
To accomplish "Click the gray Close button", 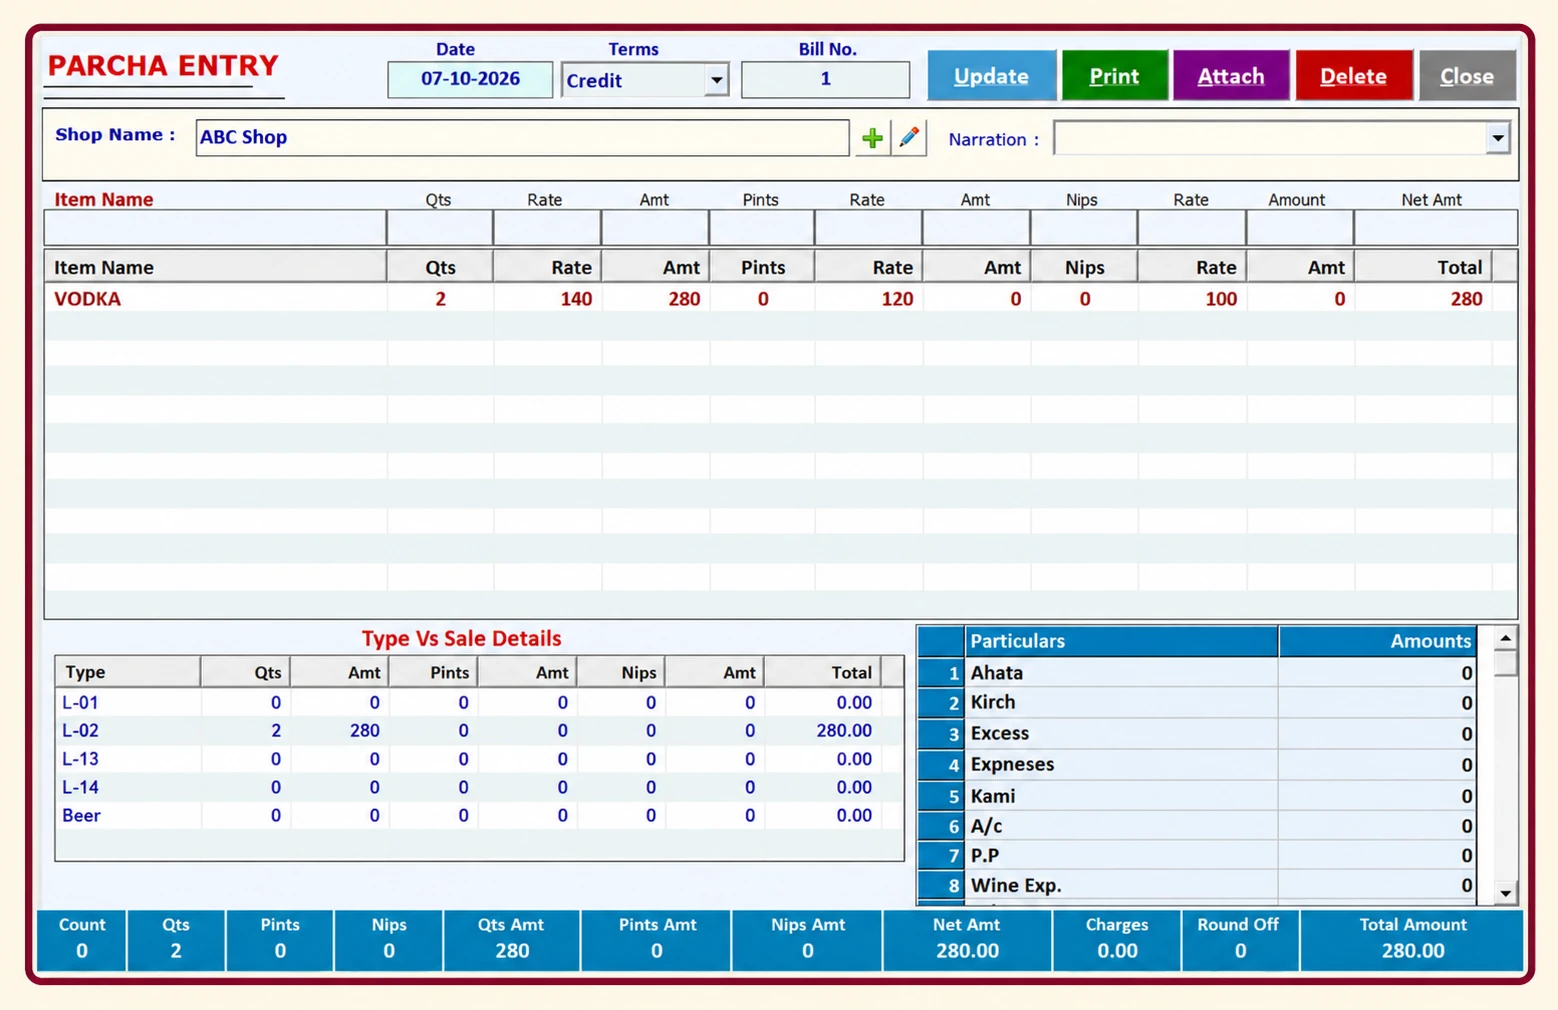I will [1467, 76].
